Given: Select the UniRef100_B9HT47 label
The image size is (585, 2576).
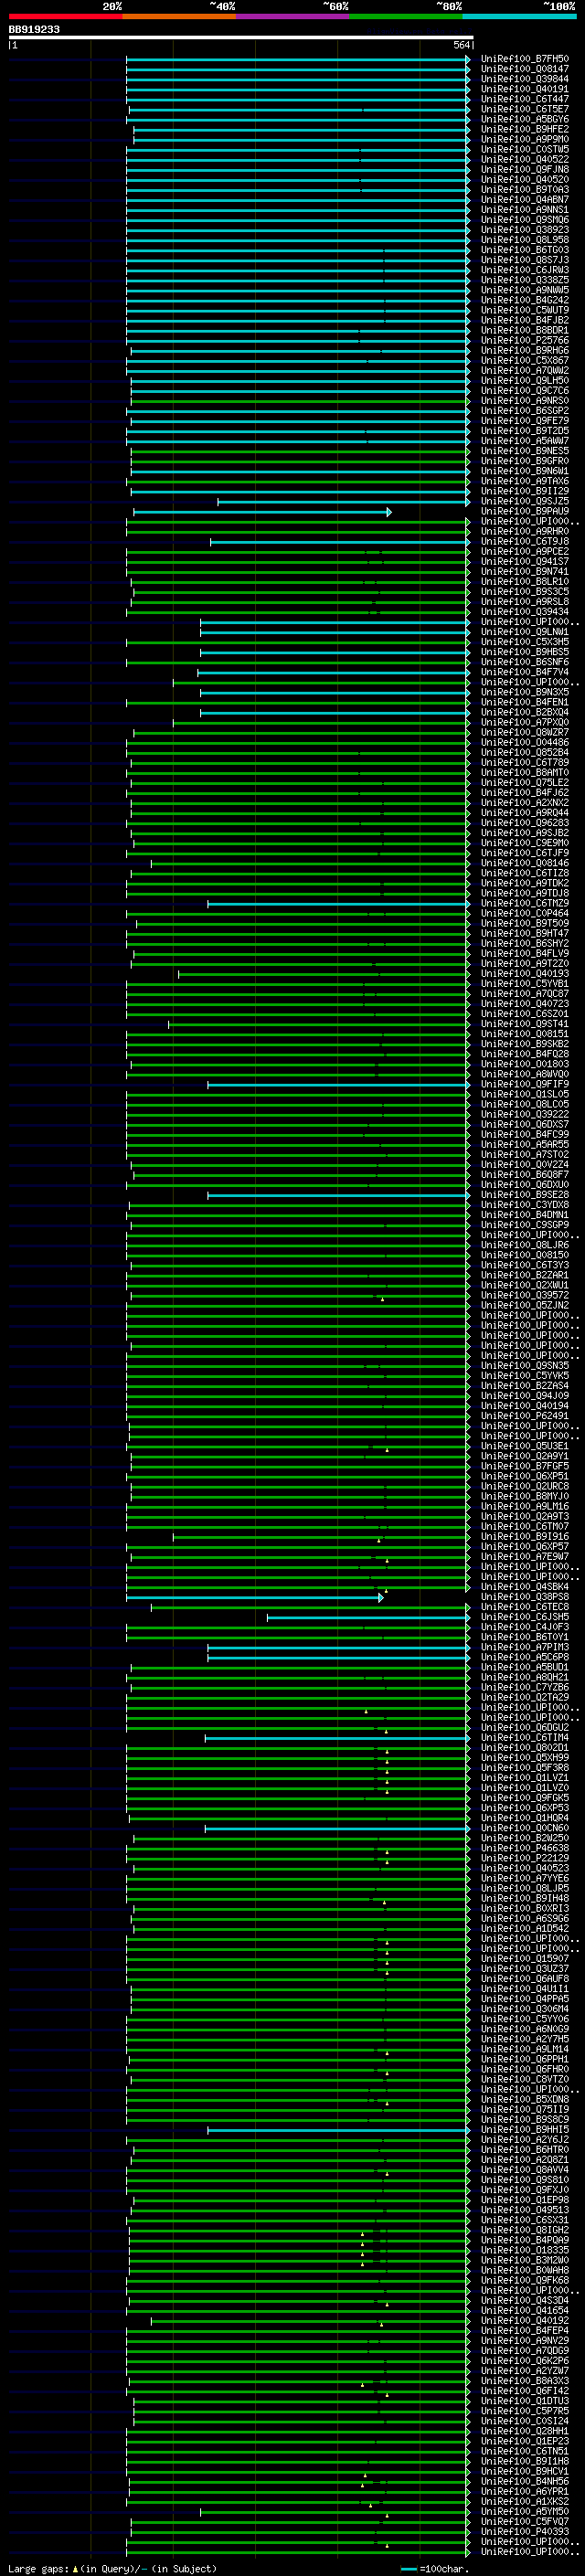Looking at the screenshot, I should point(525,933).
